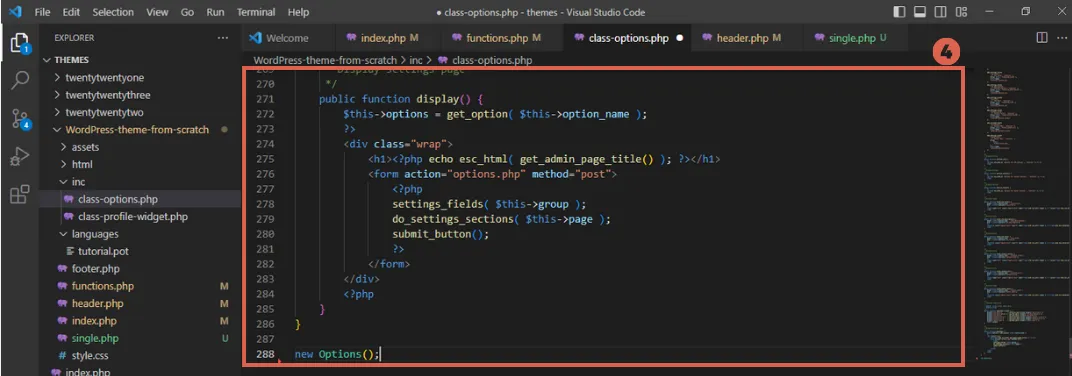Open the Run menu
1072x376 pixels.
[215, 12]
